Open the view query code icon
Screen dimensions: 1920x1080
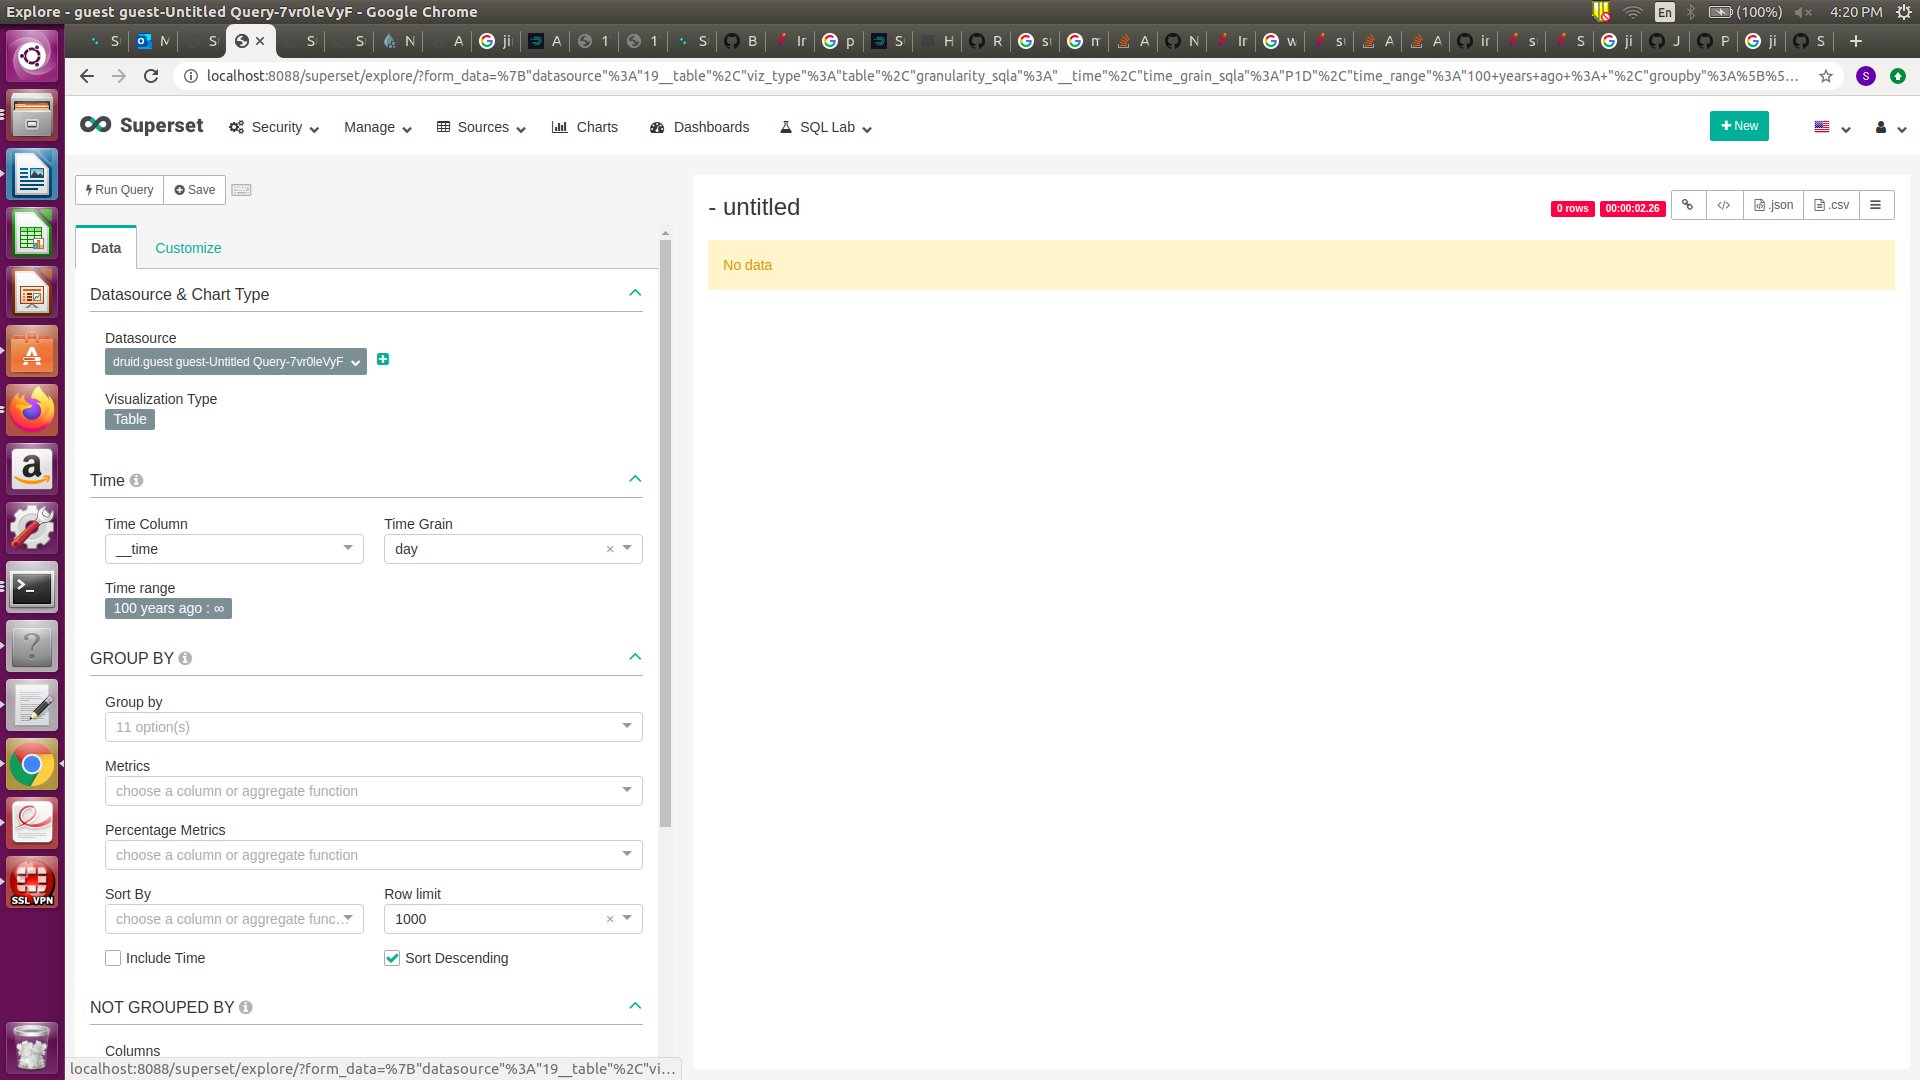point(1724,204)
